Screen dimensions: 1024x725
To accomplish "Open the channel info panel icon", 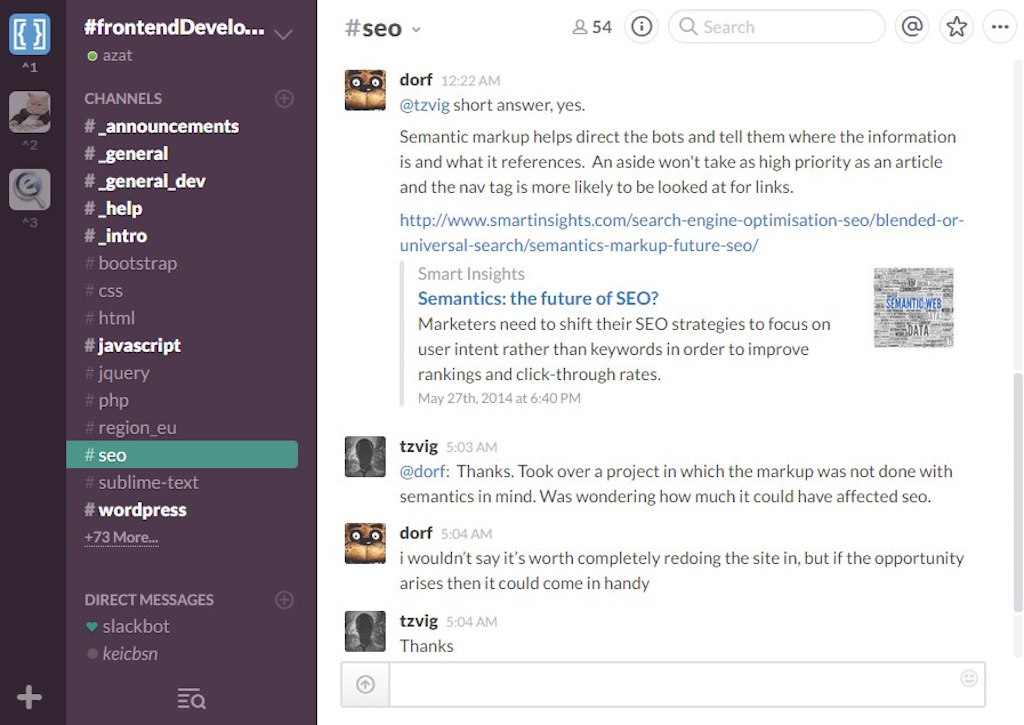I will 641,27.
